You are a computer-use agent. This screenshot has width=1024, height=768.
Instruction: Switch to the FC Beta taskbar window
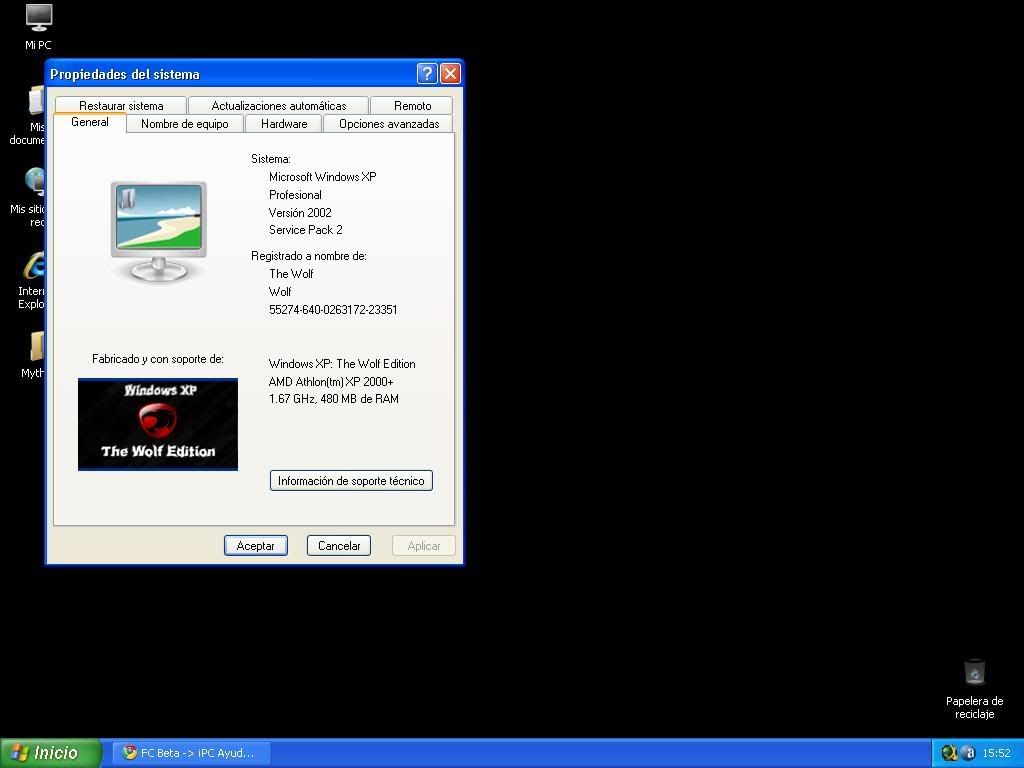pos(190,753)
